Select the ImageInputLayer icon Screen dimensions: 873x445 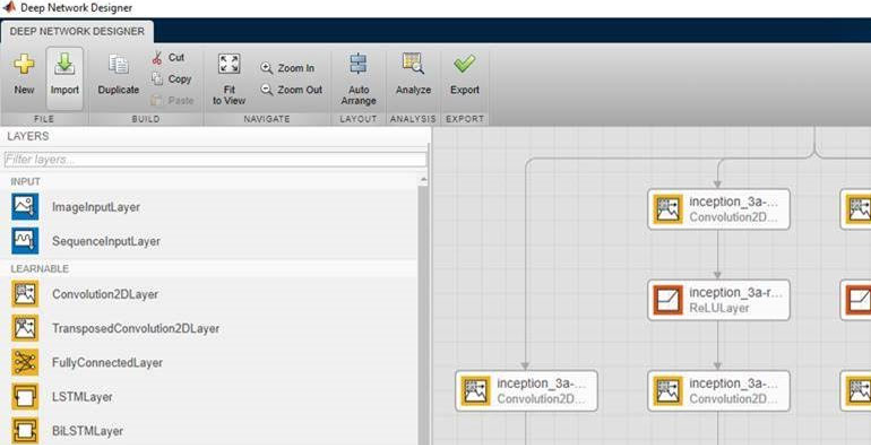coord(25,207)
